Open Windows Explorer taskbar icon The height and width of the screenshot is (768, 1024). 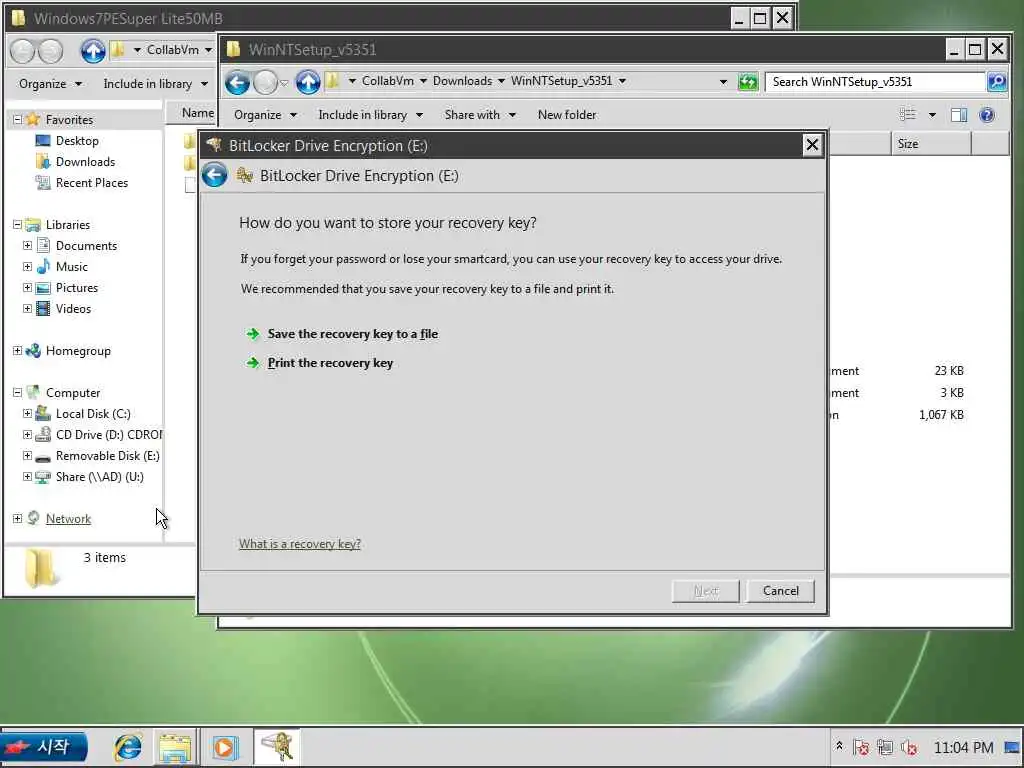[174, 748]
